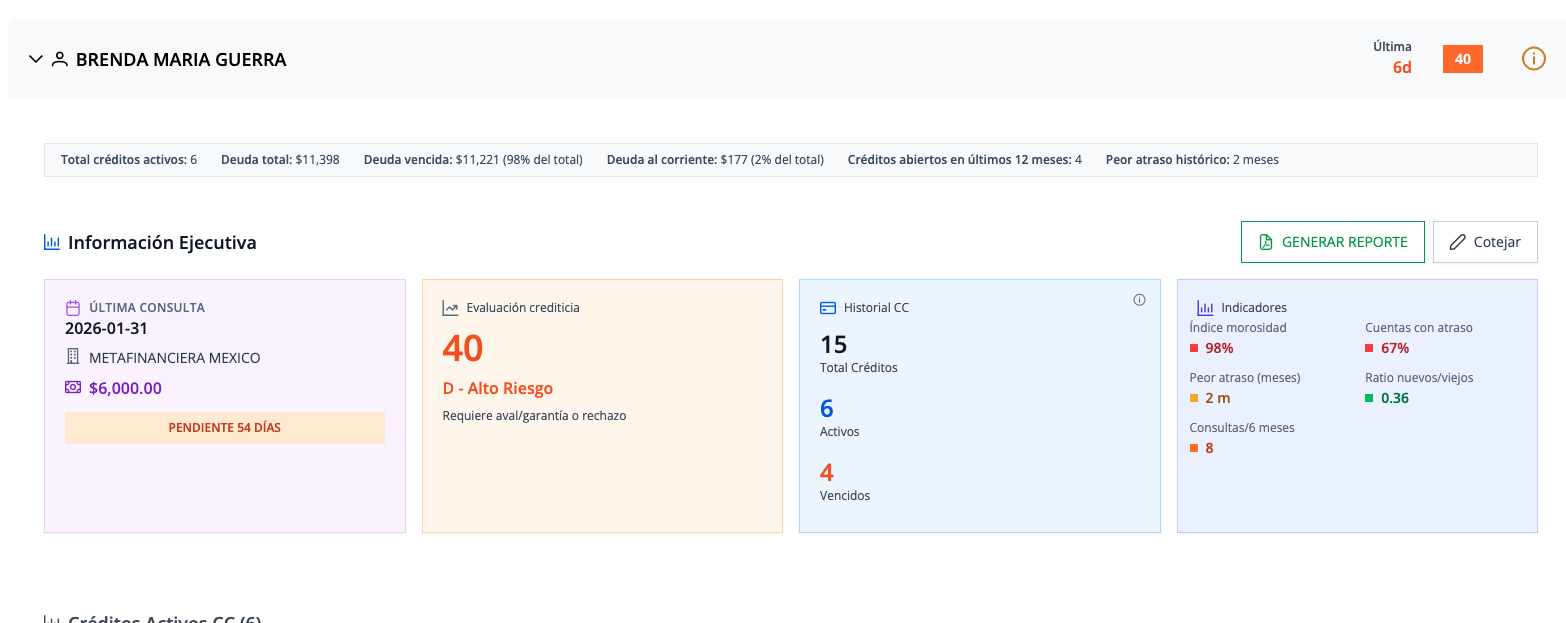The width and height of the screenshot is (1566, 623).
Task: Open the small info icon in Historial CC card
Action: [x=1139, y=299]
